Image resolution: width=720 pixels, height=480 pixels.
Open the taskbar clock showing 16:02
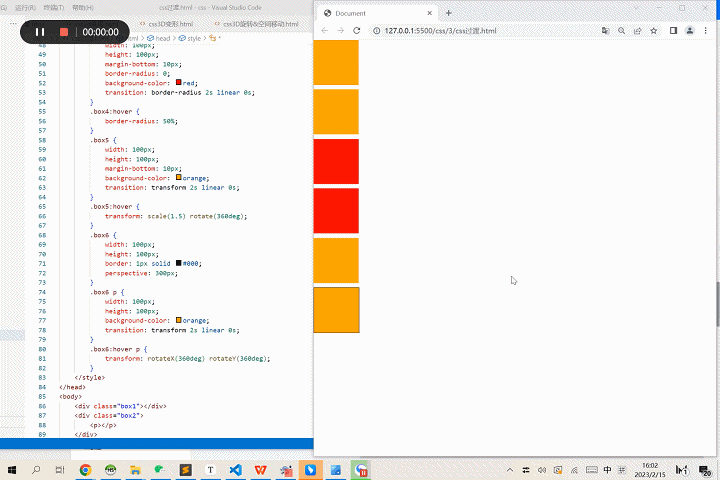pos(650,470)
